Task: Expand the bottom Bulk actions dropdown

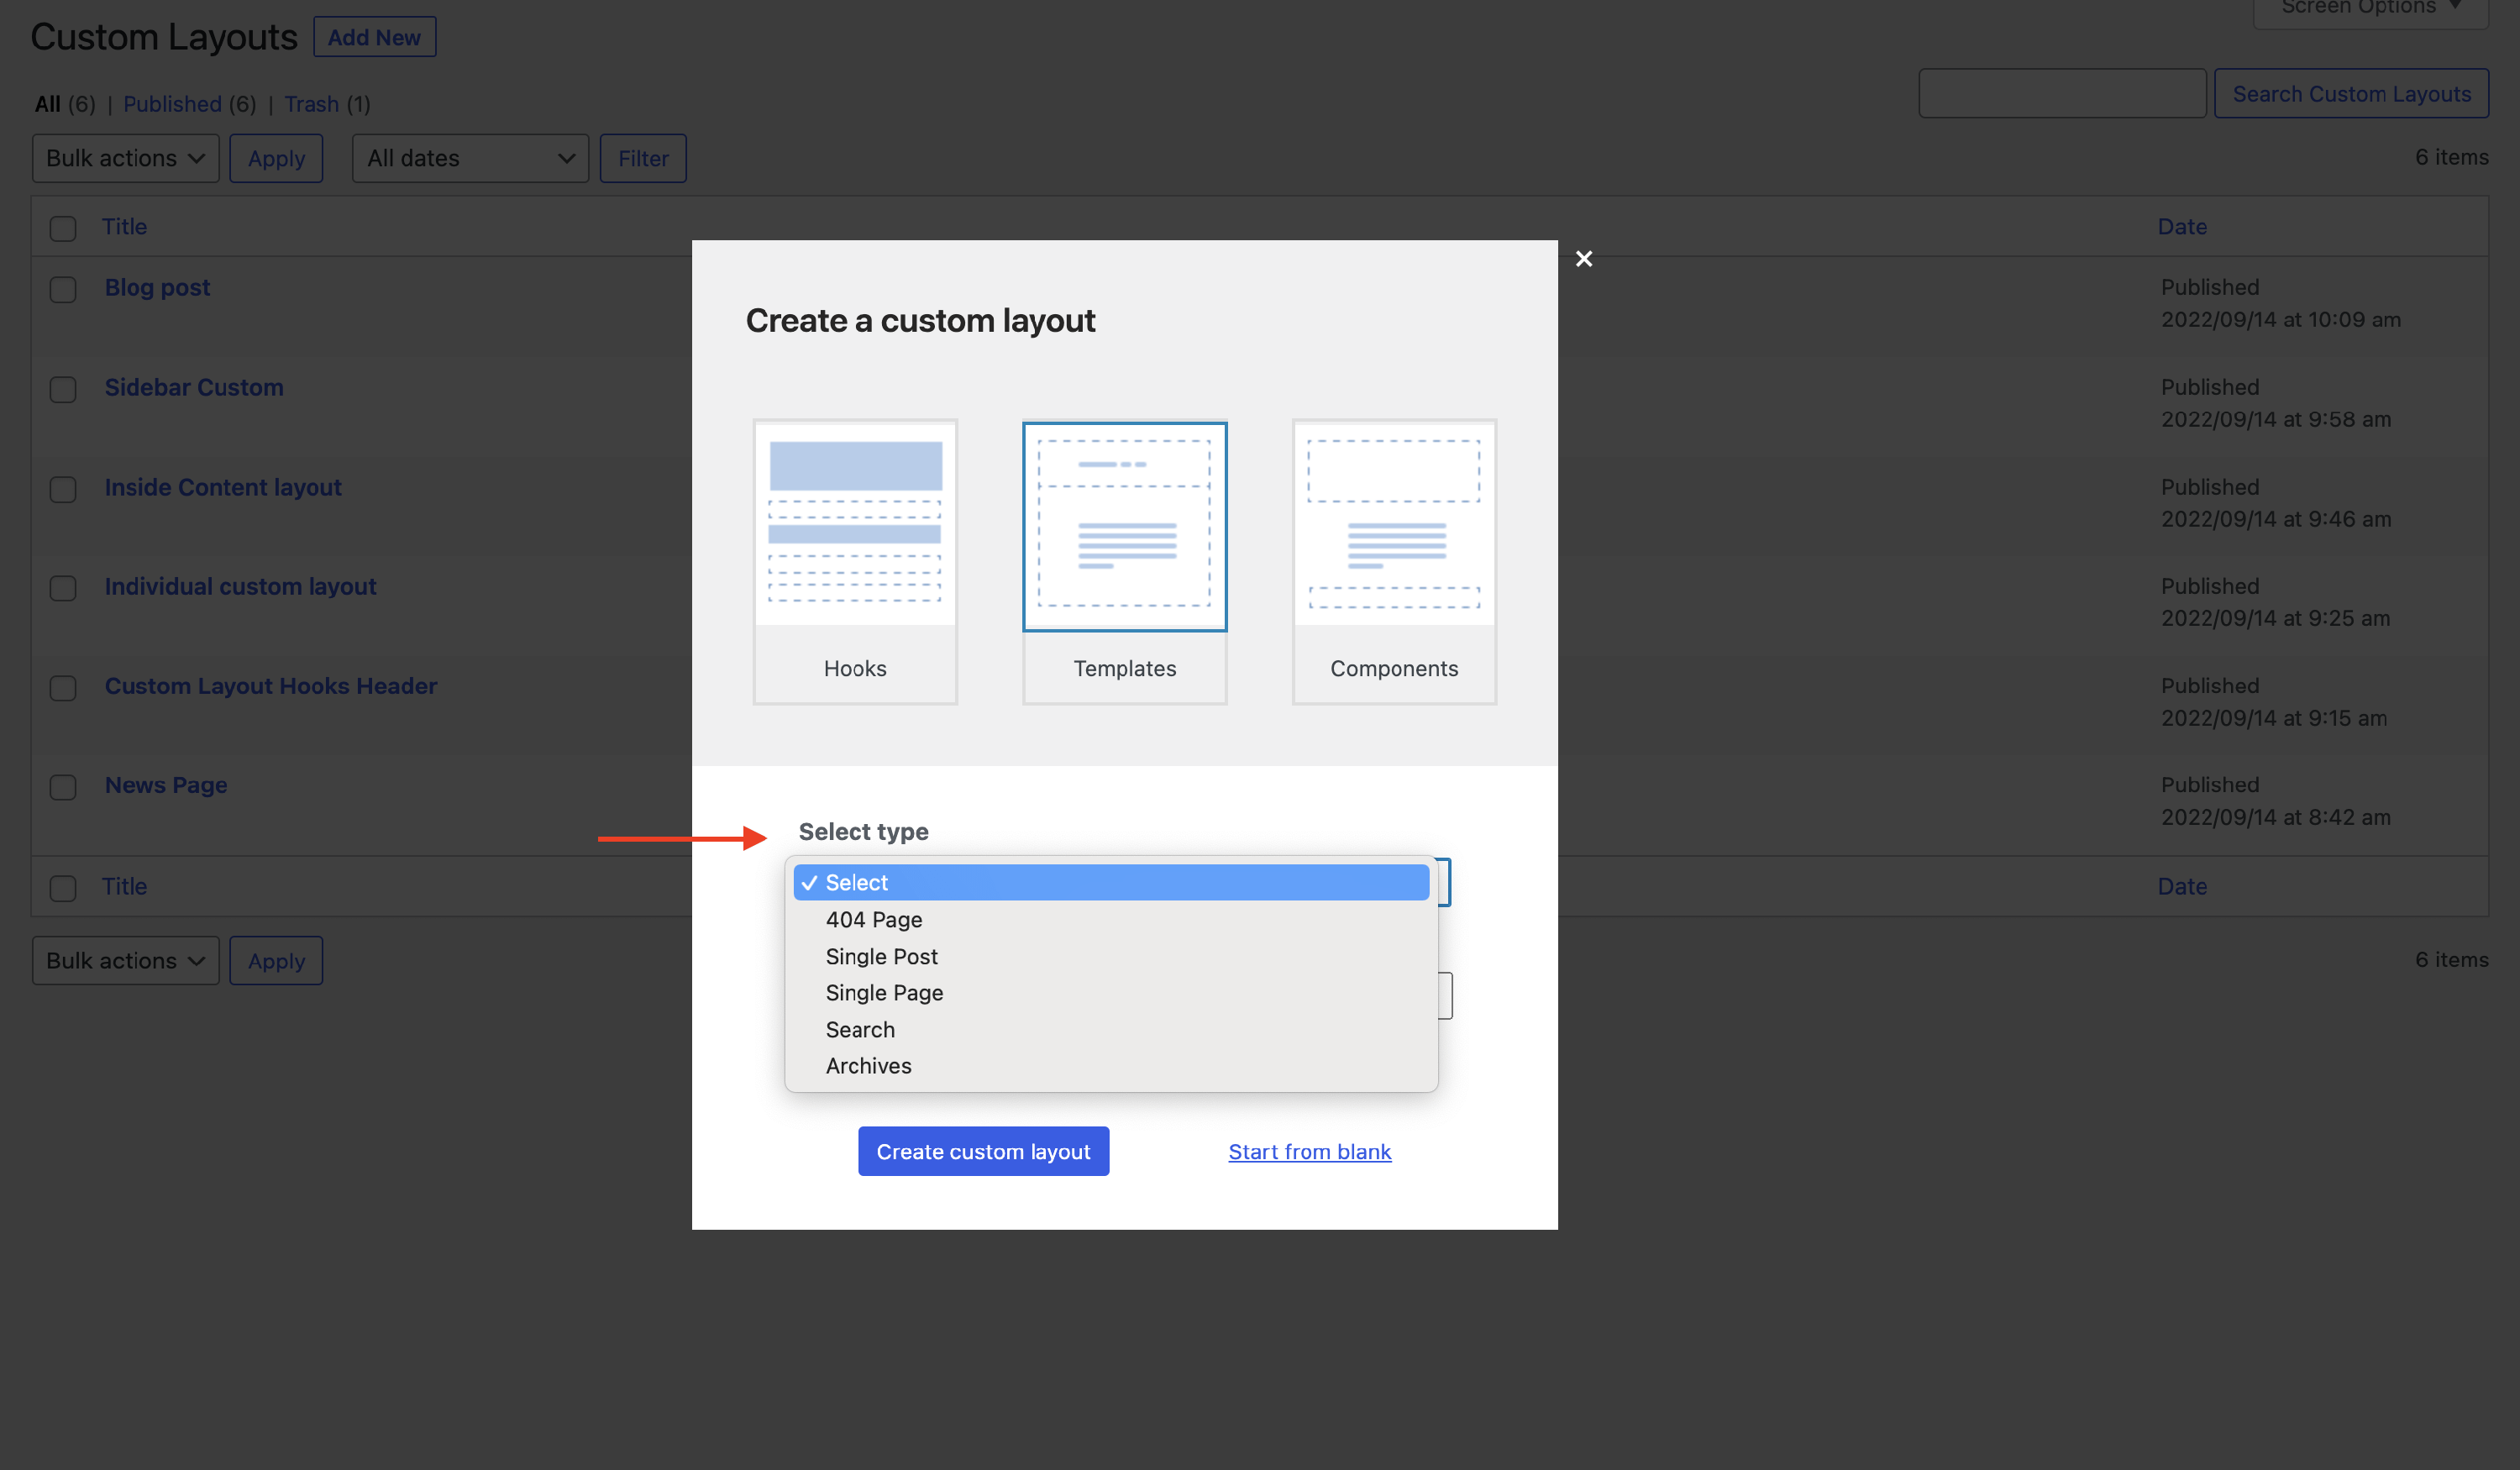Action: (125, 960)
